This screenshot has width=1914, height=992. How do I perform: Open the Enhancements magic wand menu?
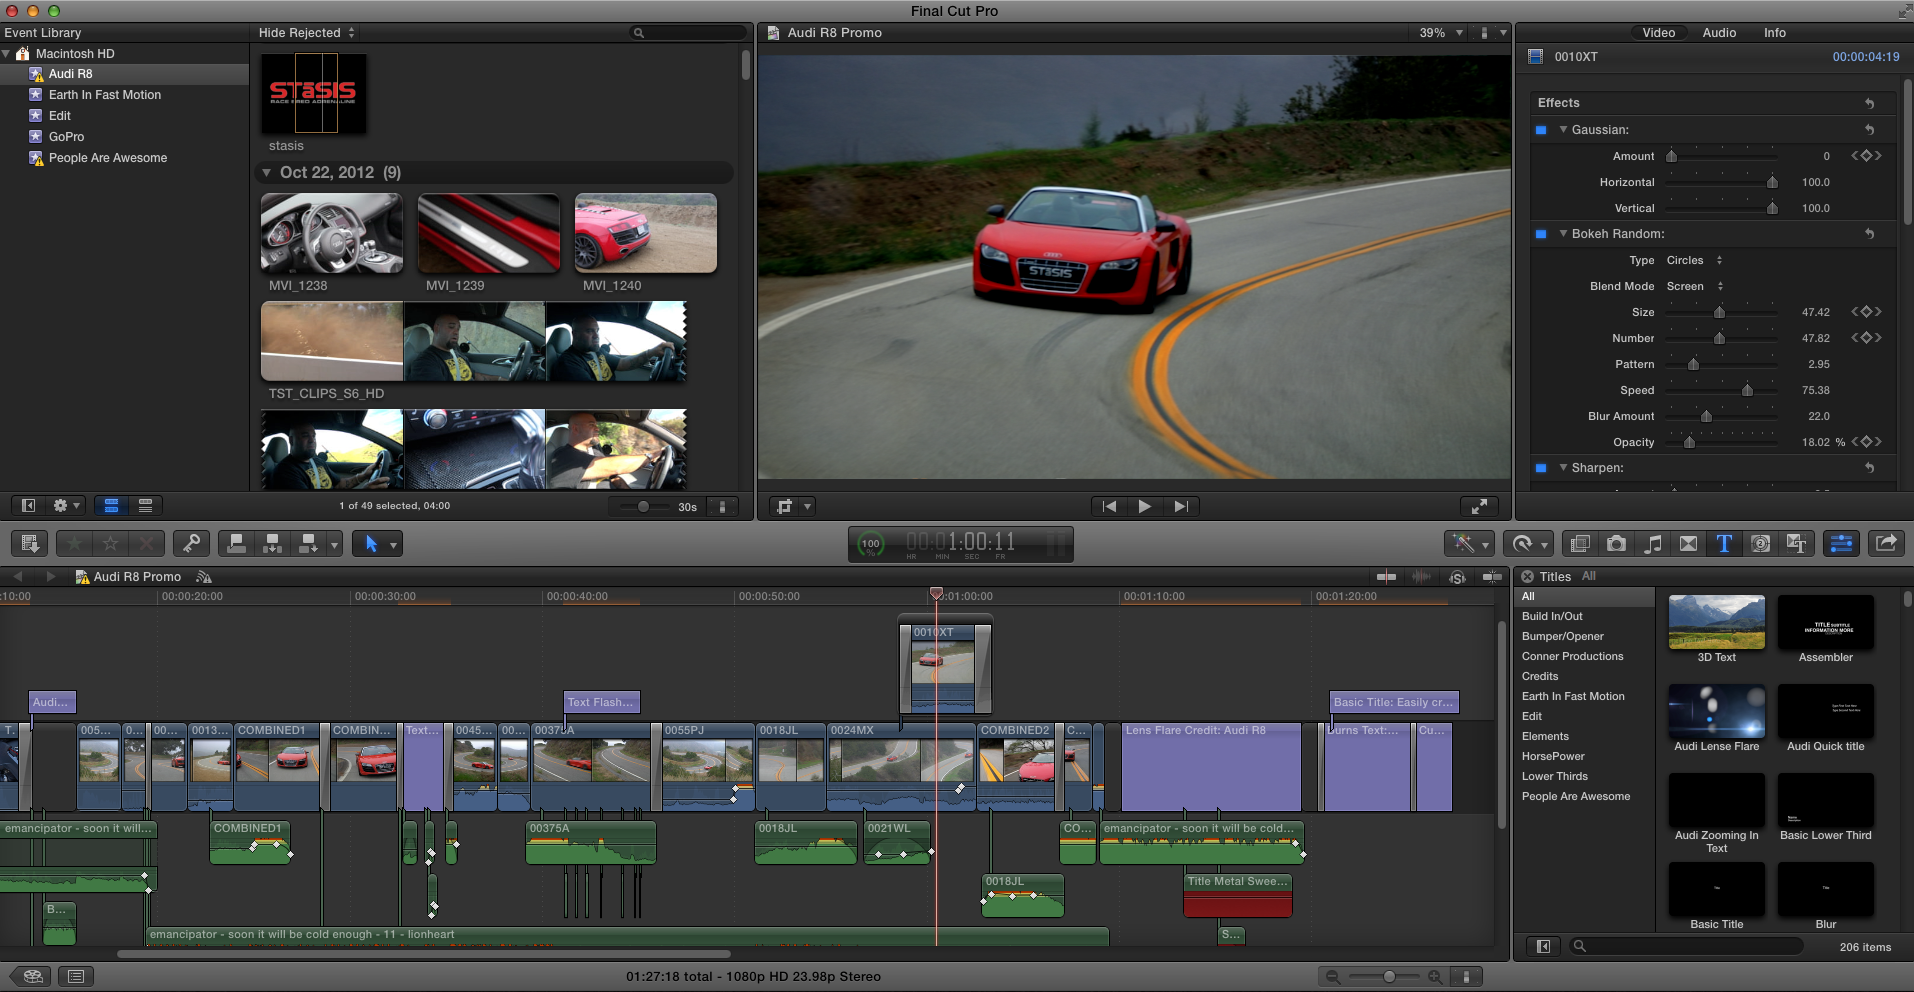click(1468, 543)
